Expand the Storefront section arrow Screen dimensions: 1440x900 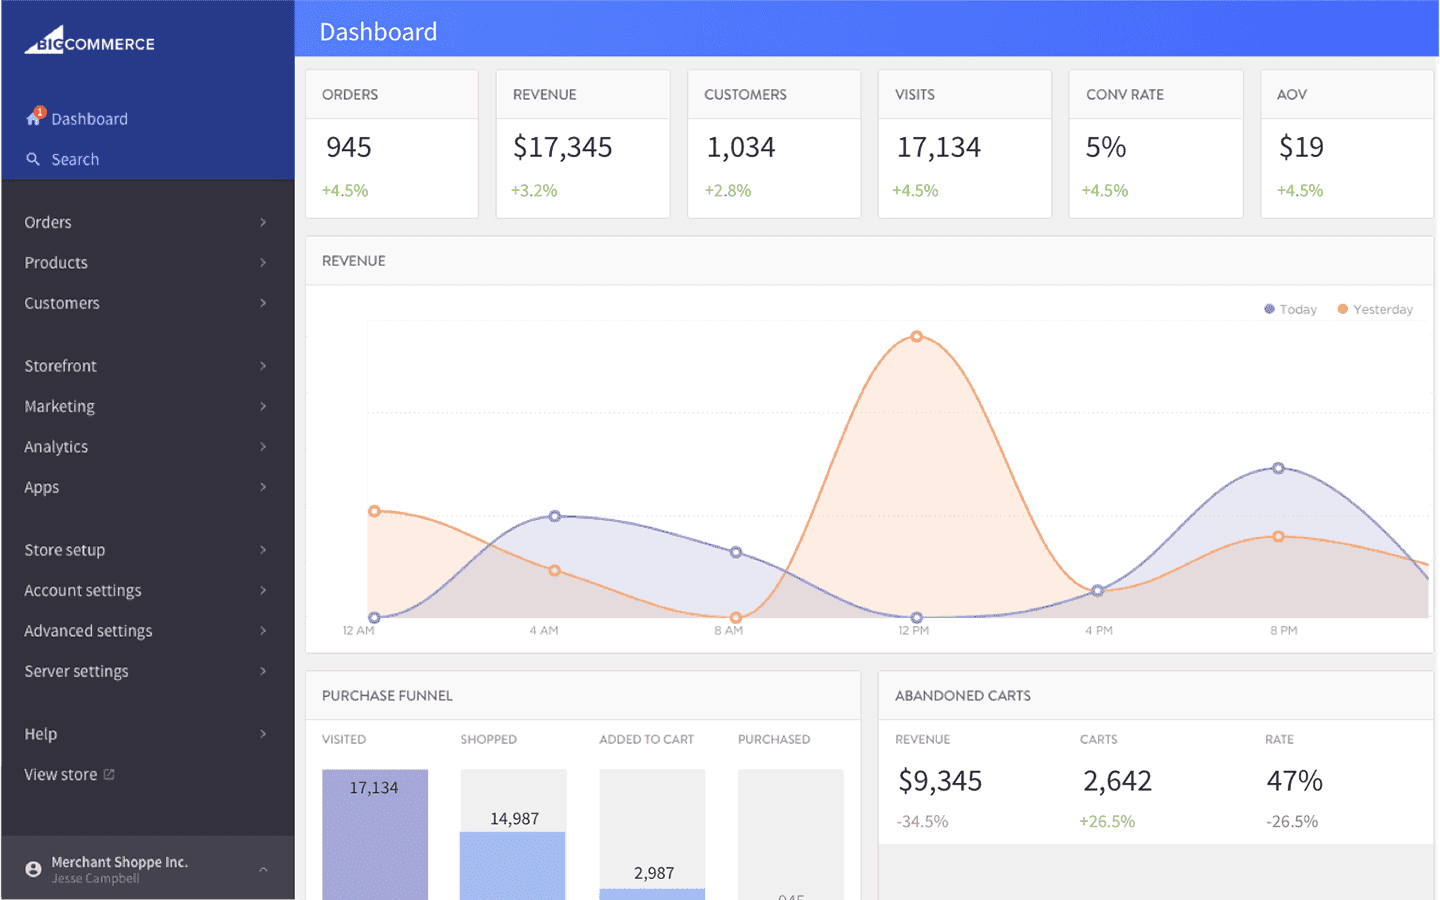click(x=263, y=366)
